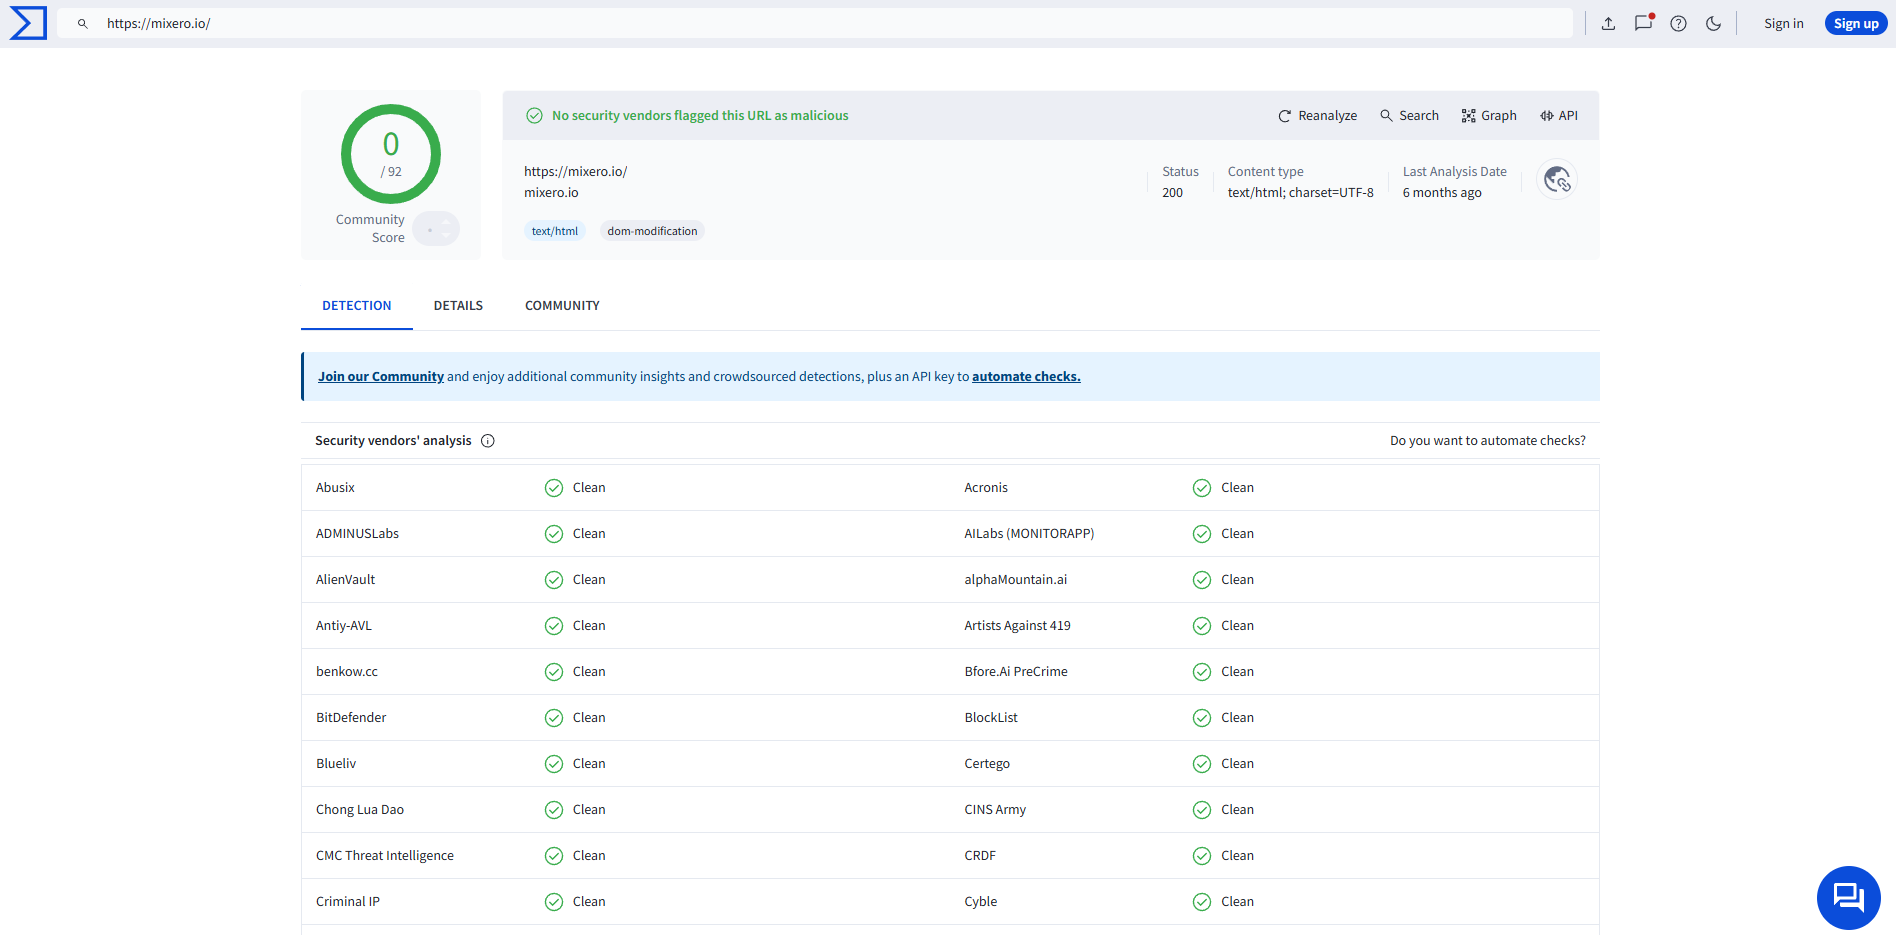
Task: Click the Clean check icon for Cyble
Action: pyautogui.click(x=1202, y=902)
